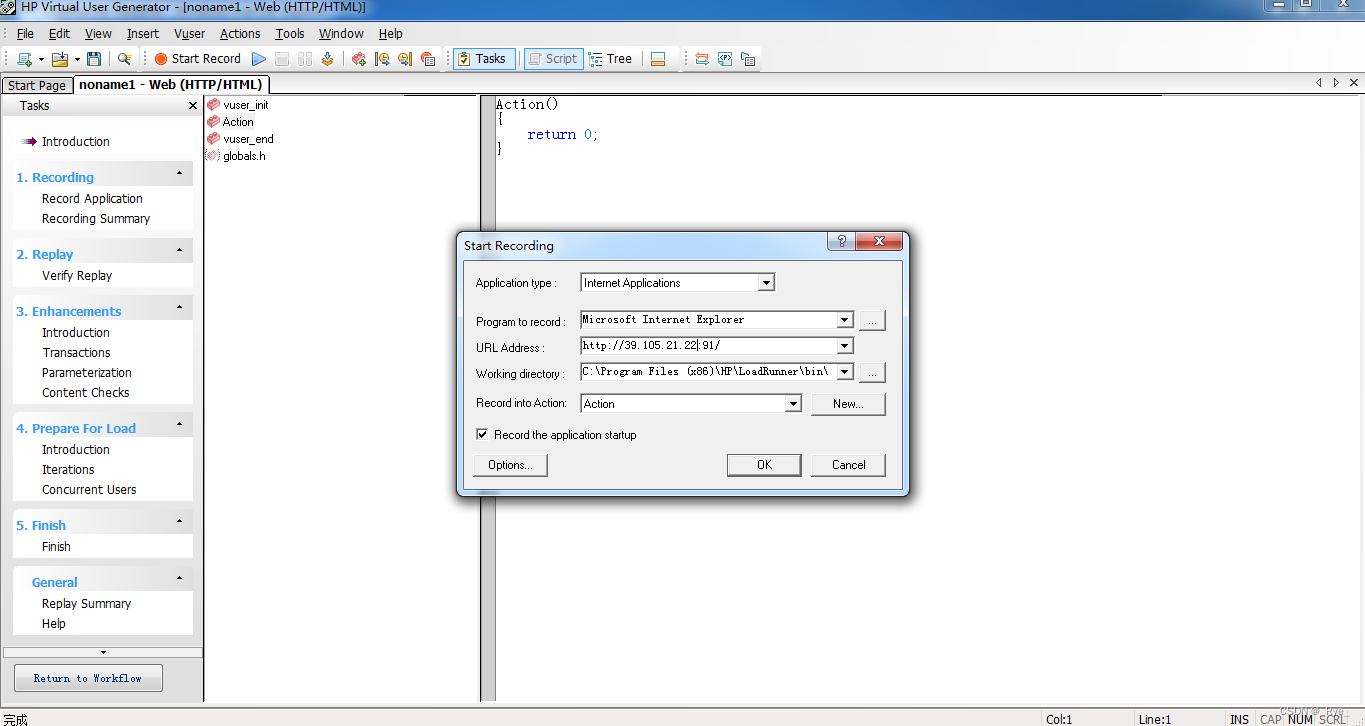Toggle the Output Window icon
Image resolution: width=1365 pixels, height=726 pixels.
coord(658,59)
